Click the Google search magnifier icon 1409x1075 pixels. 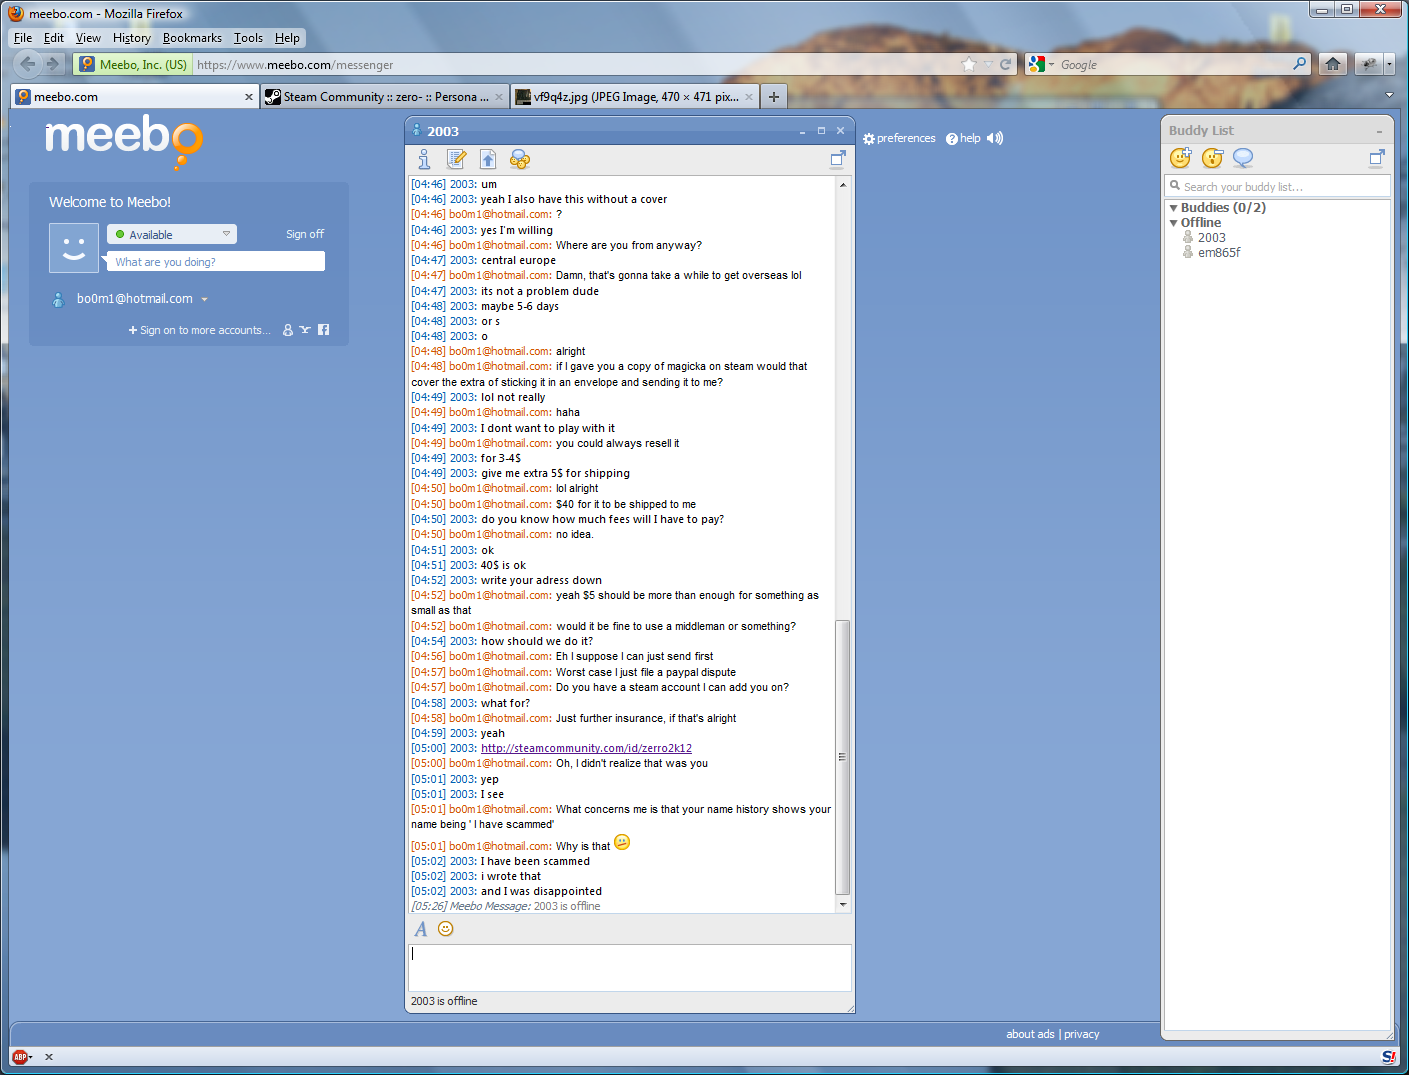click(1299, 64)
